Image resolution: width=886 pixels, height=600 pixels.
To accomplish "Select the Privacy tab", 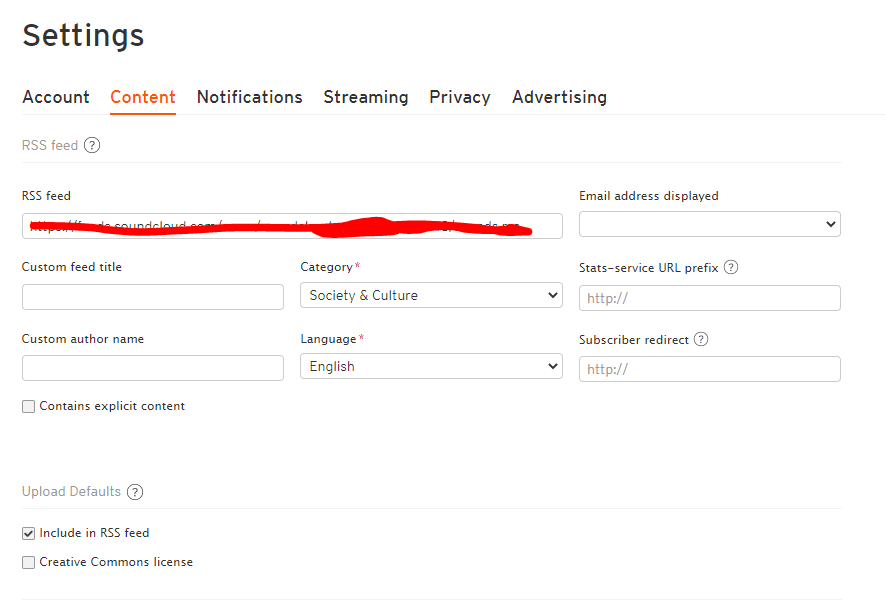I will pos(460,97).
